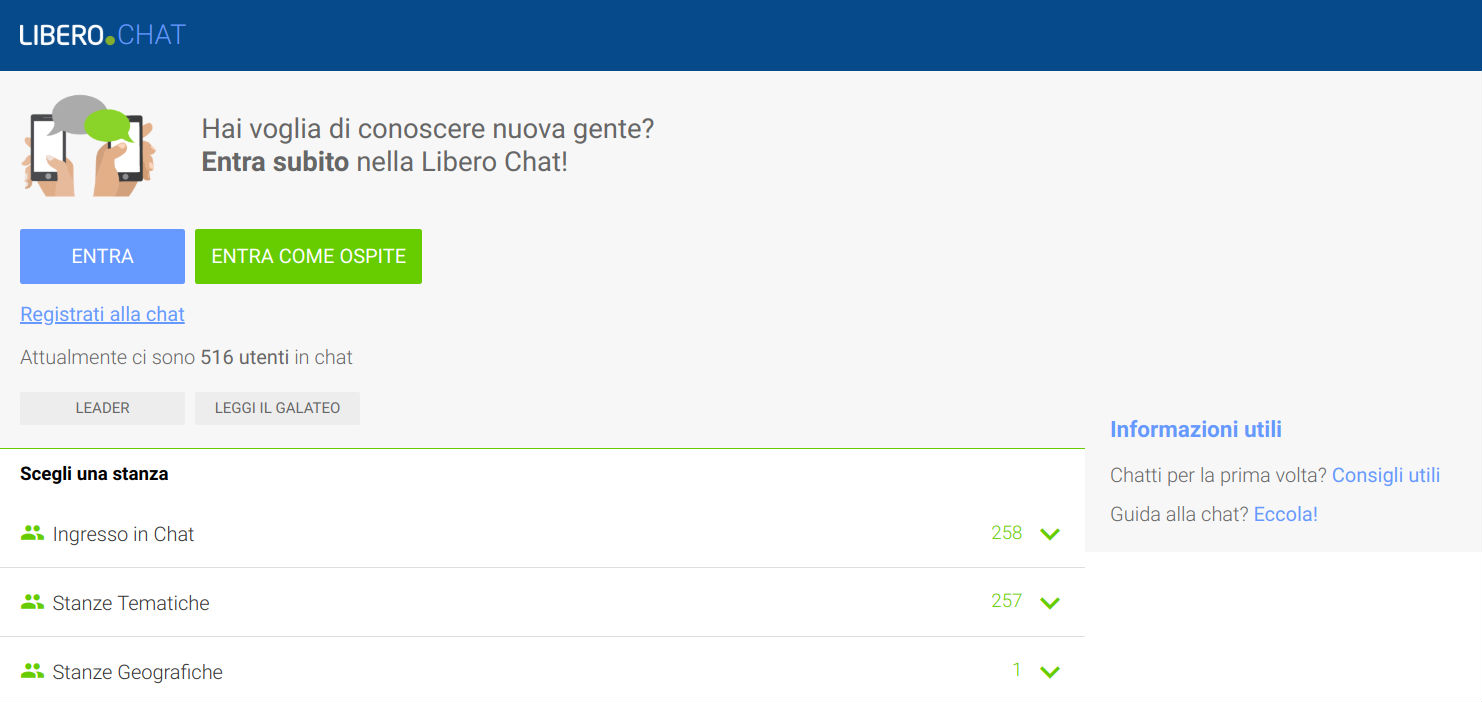The width and height of the screenshot is (1482, 702).
Task: Click the Libero Chat logo
Action: (x=103, y=35)
